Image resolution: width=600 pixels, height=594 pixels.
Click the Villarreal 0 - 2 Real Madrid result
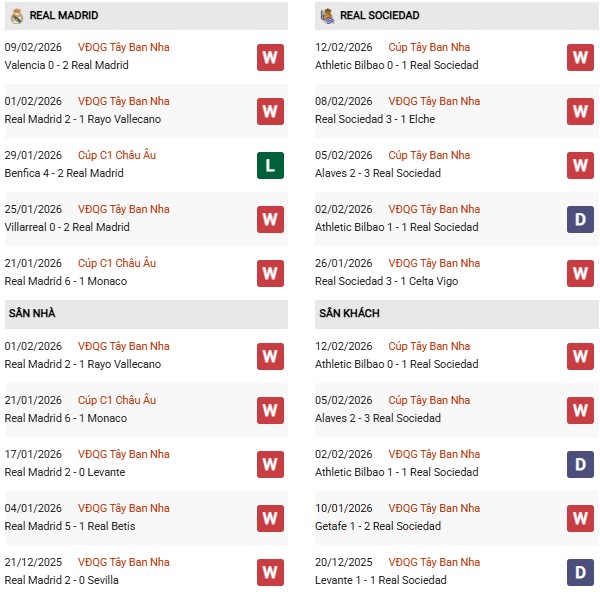[x=67, y=227]
